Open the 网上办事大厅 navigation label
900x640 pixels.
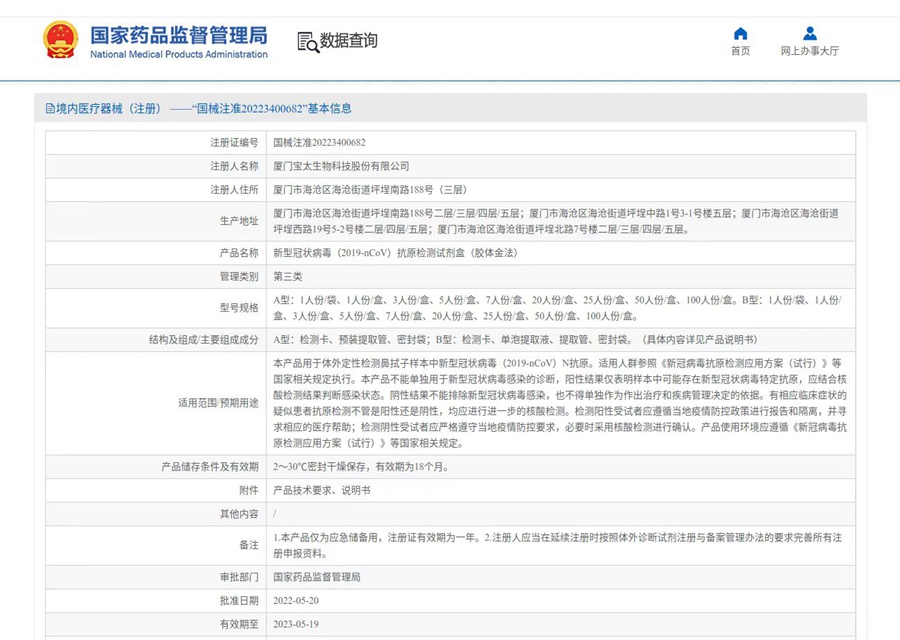810,51
